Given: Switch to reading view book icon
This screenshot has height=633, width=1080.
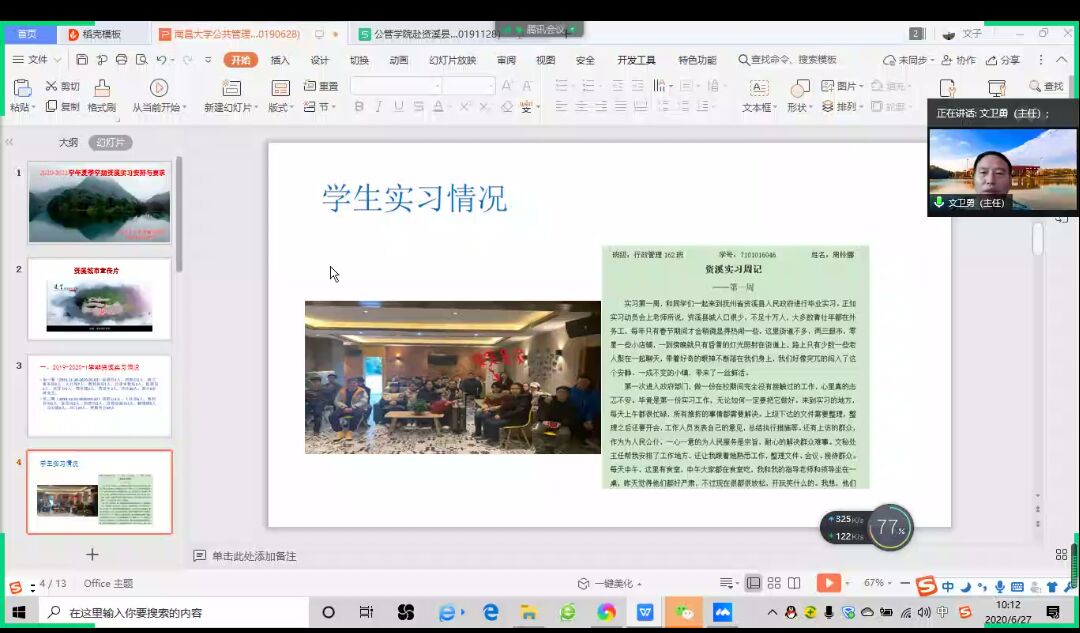Looking at the screenshot, I should pyautogui.click(x=794, y=583).
